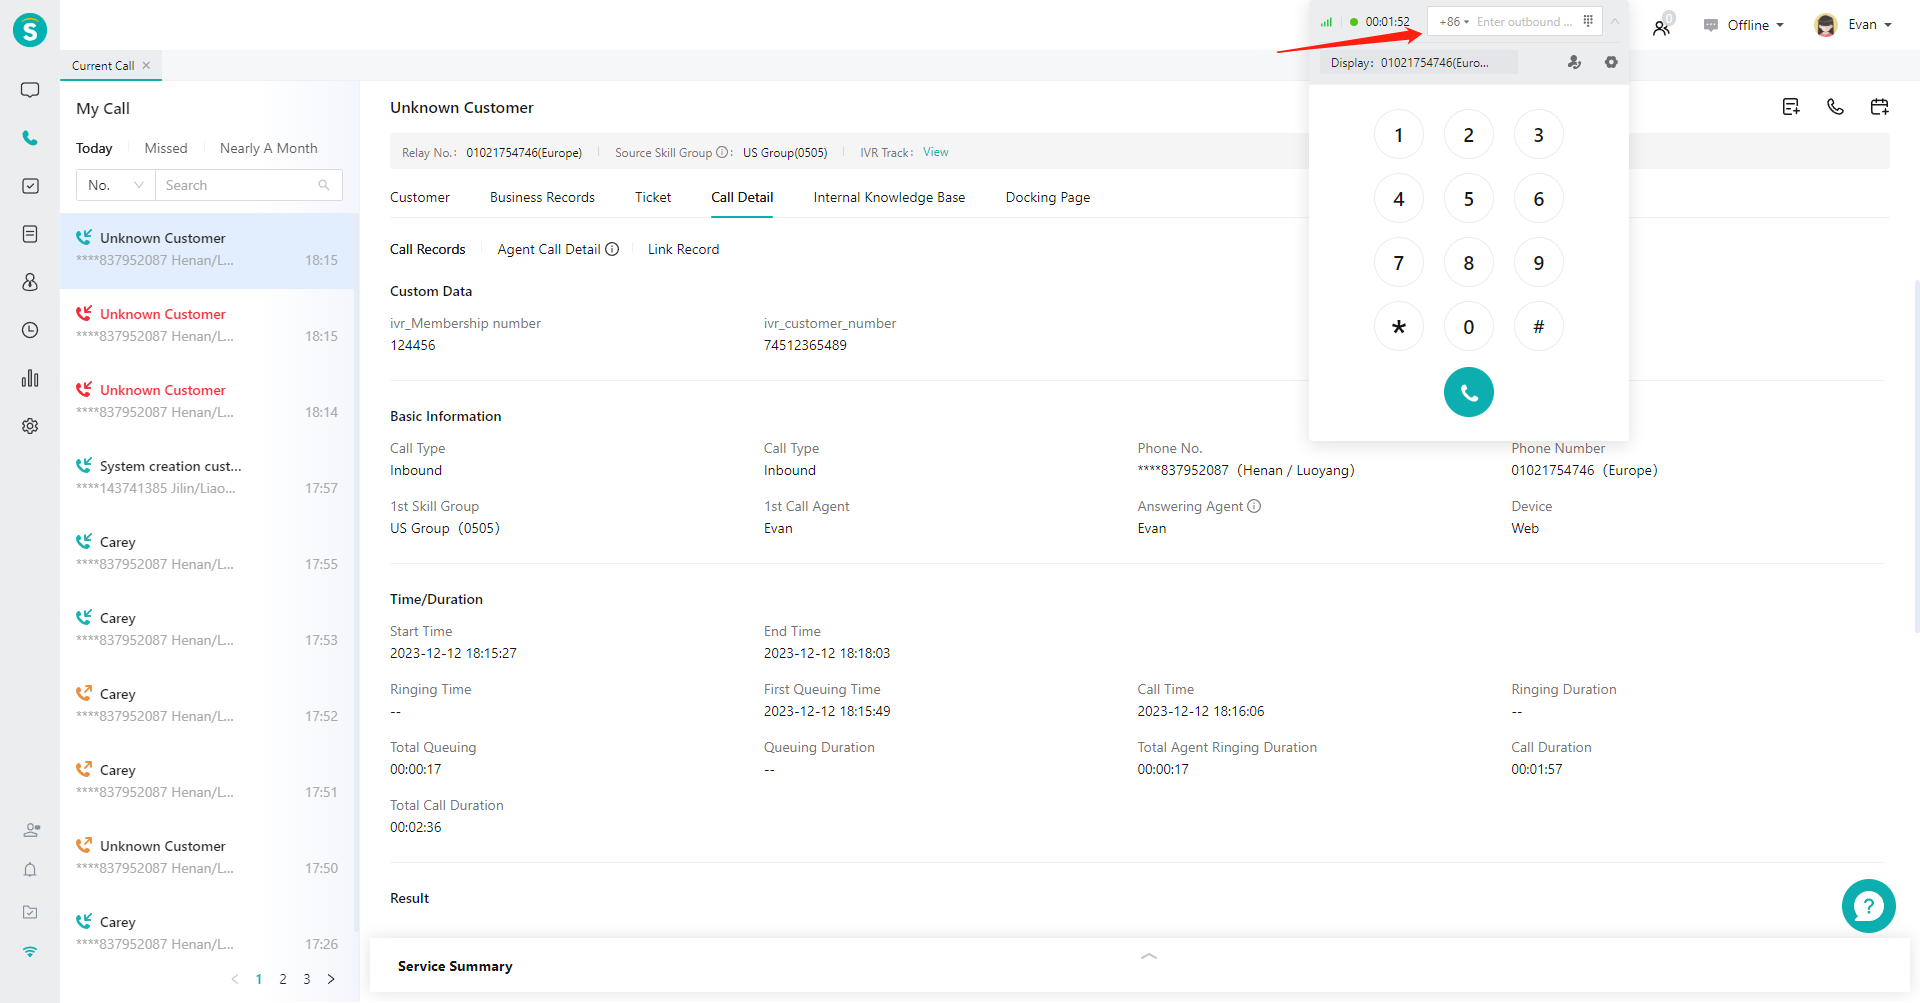Dial digit 5 on the keypad
1920x1003 pixels.
pos(1469,199)
